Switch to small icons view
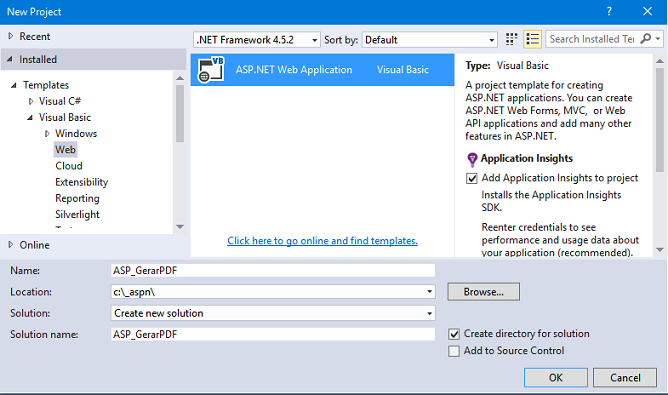The image size is (668, 395). coord(511,39)
